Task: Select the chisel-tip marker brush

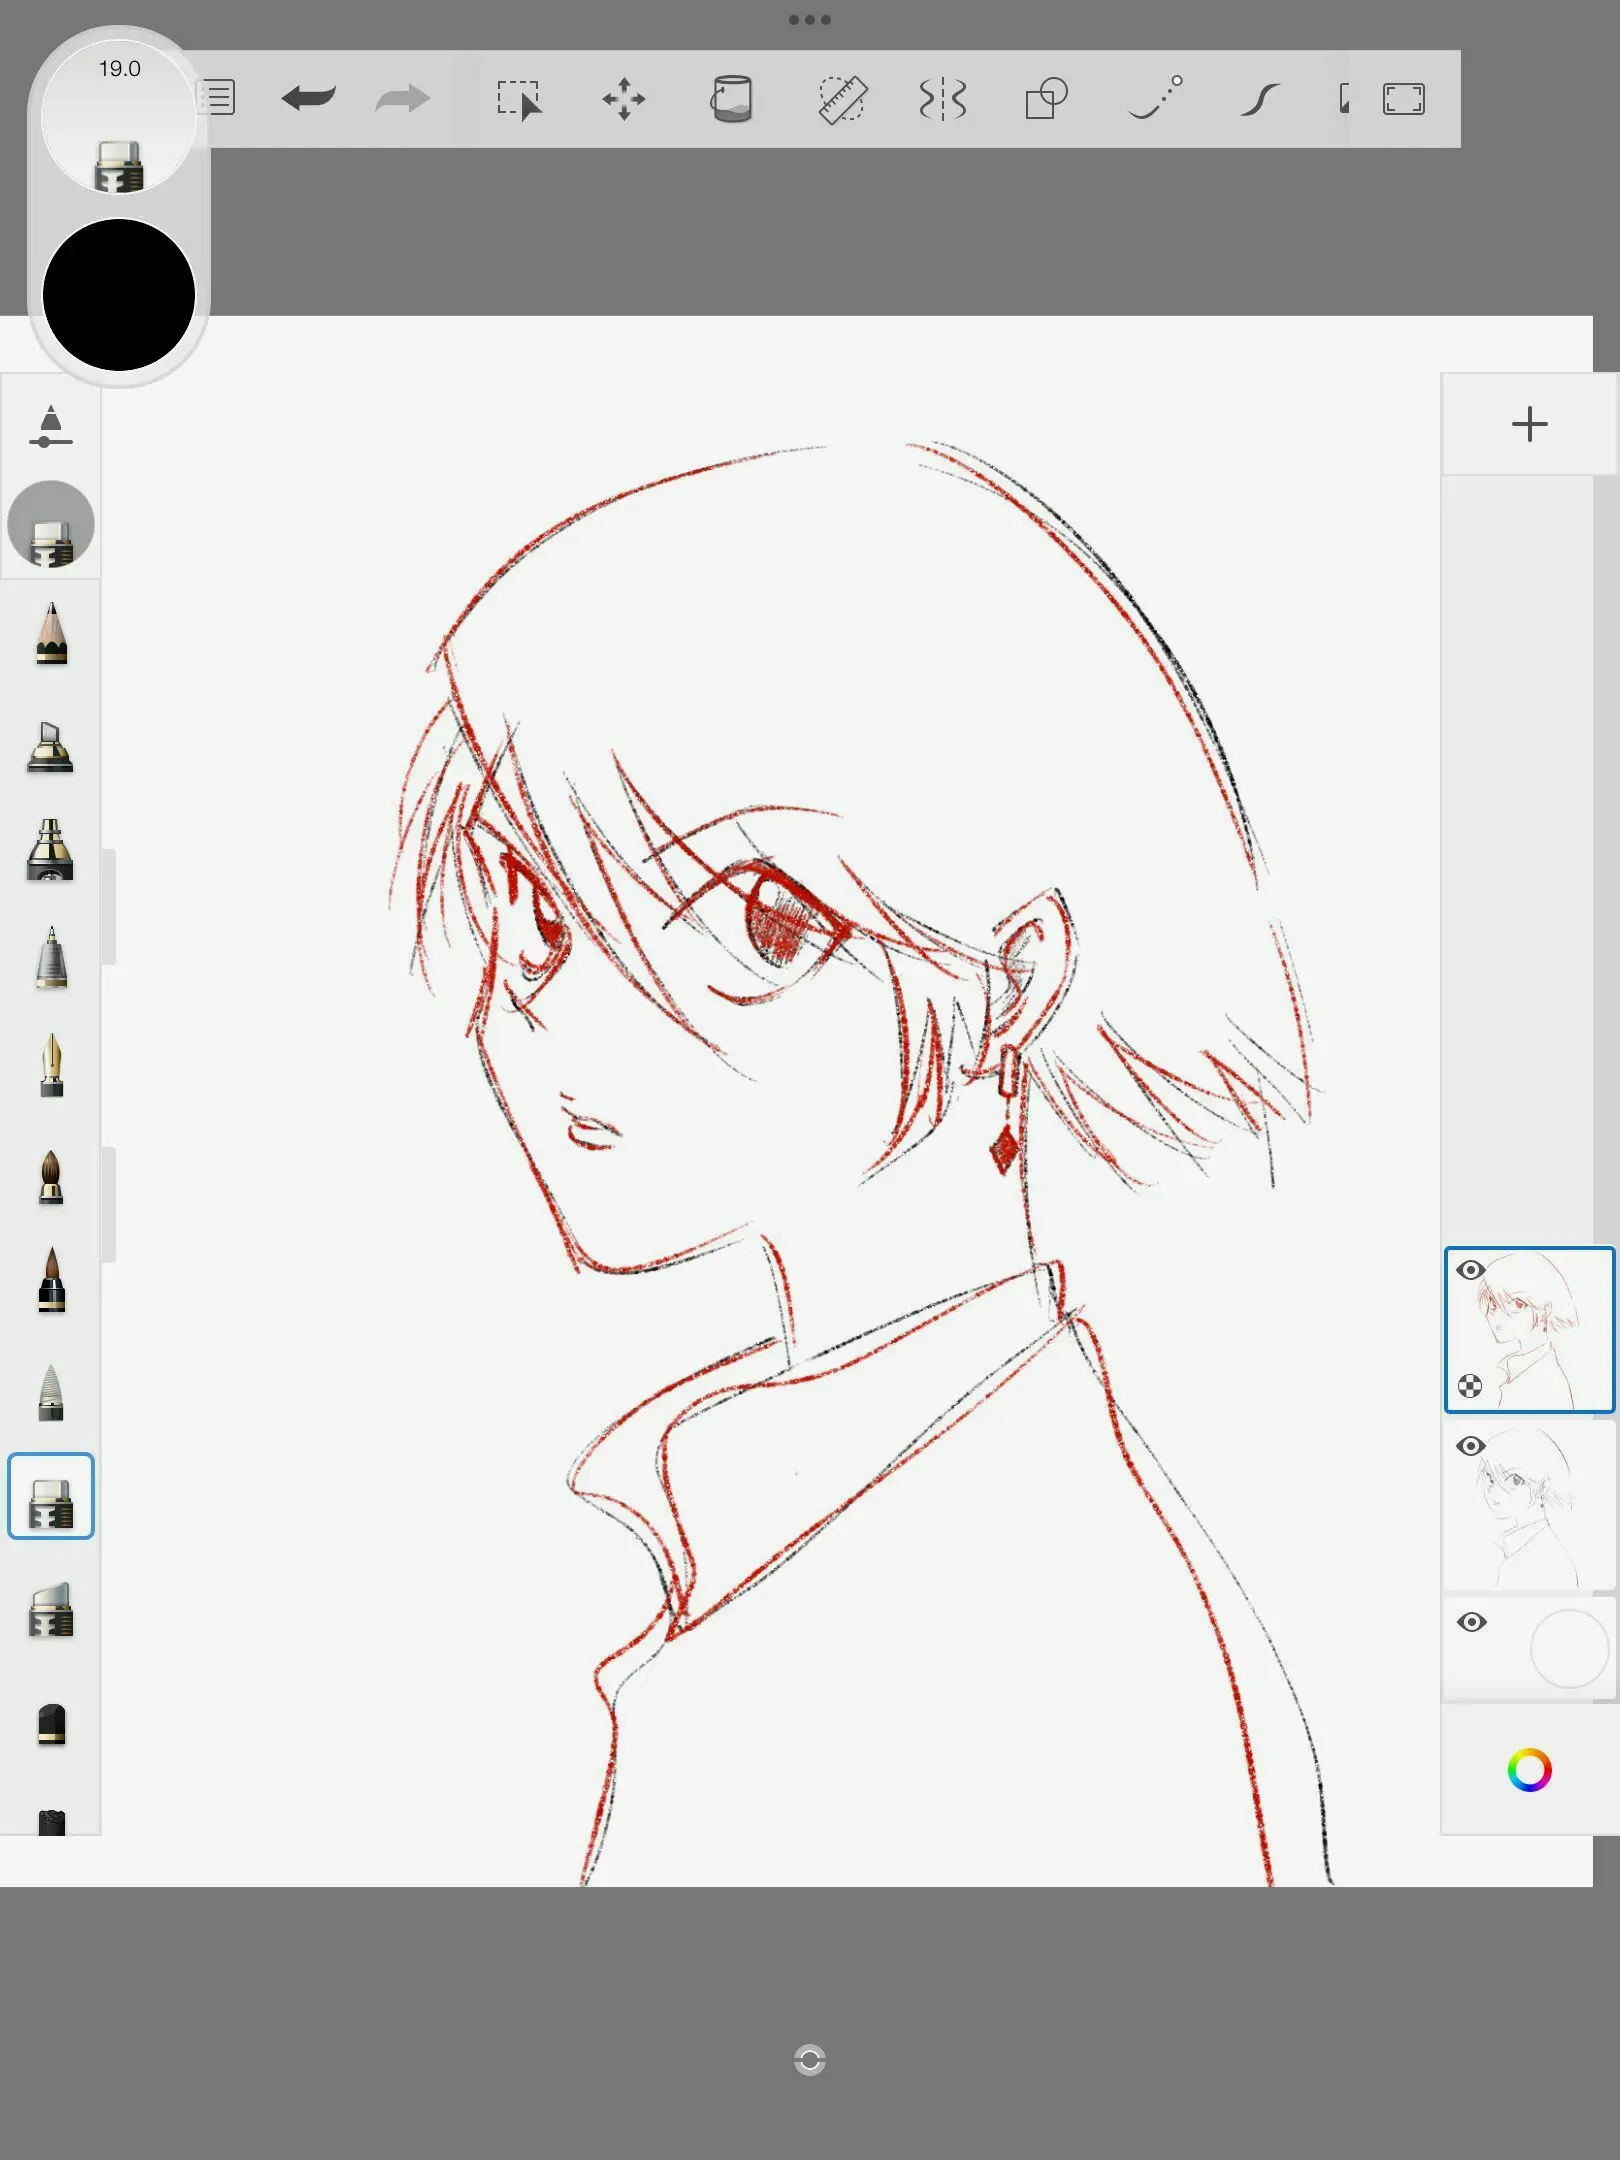Action: coord(50,746)
